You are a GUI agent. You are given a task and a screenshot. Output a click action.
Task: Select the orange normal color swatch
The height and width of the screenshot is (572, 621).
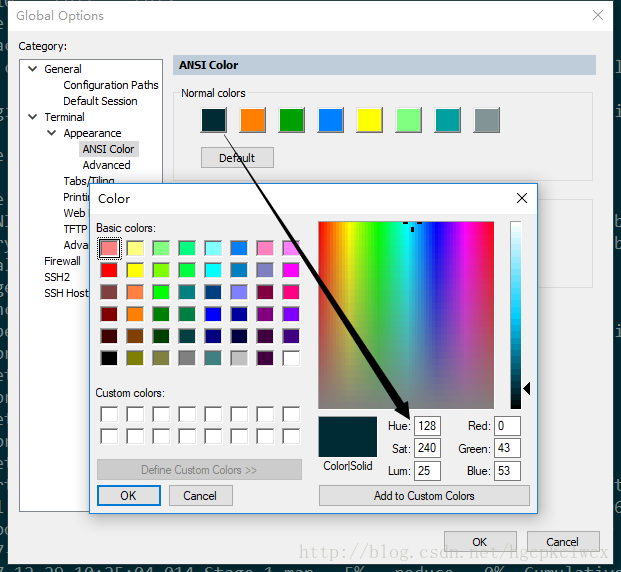point(252,120)
